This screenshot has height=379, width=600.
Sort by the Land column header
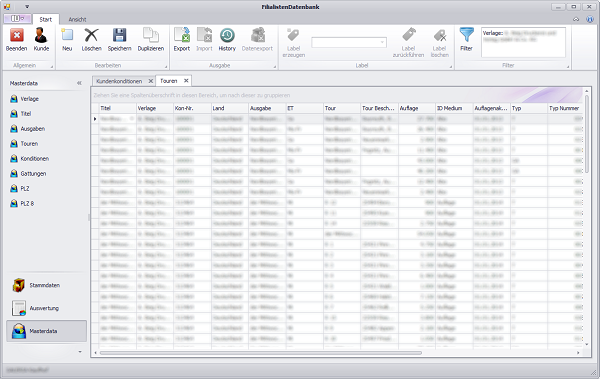click(x=230, y=108)
